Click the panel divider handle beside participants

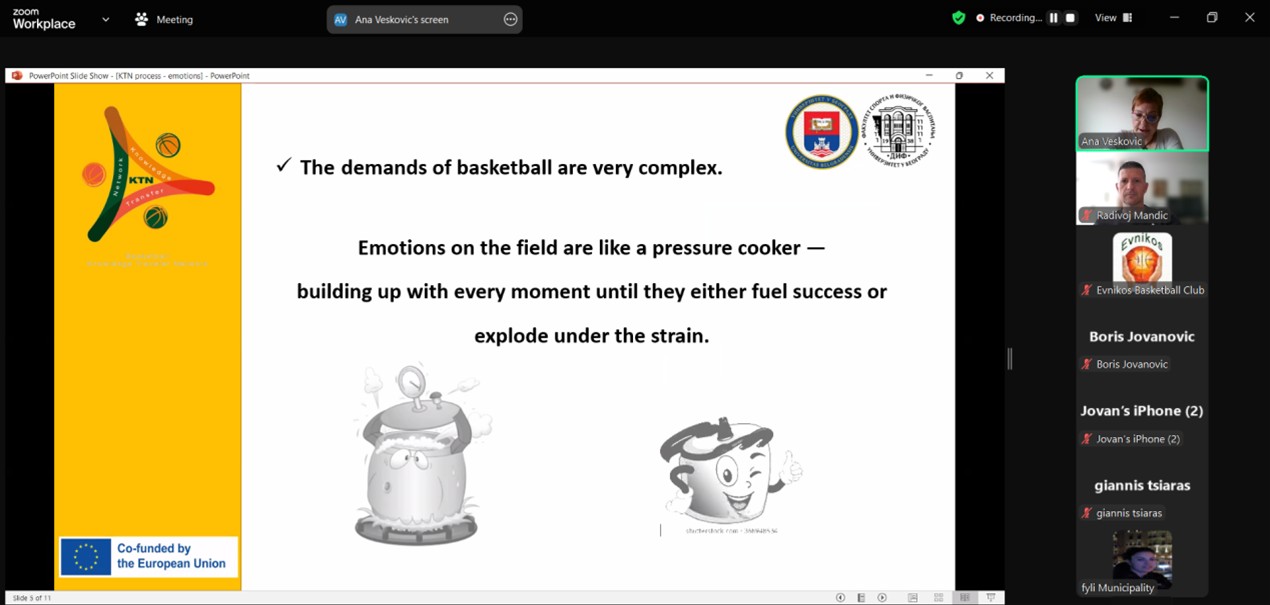point(1010,359)
